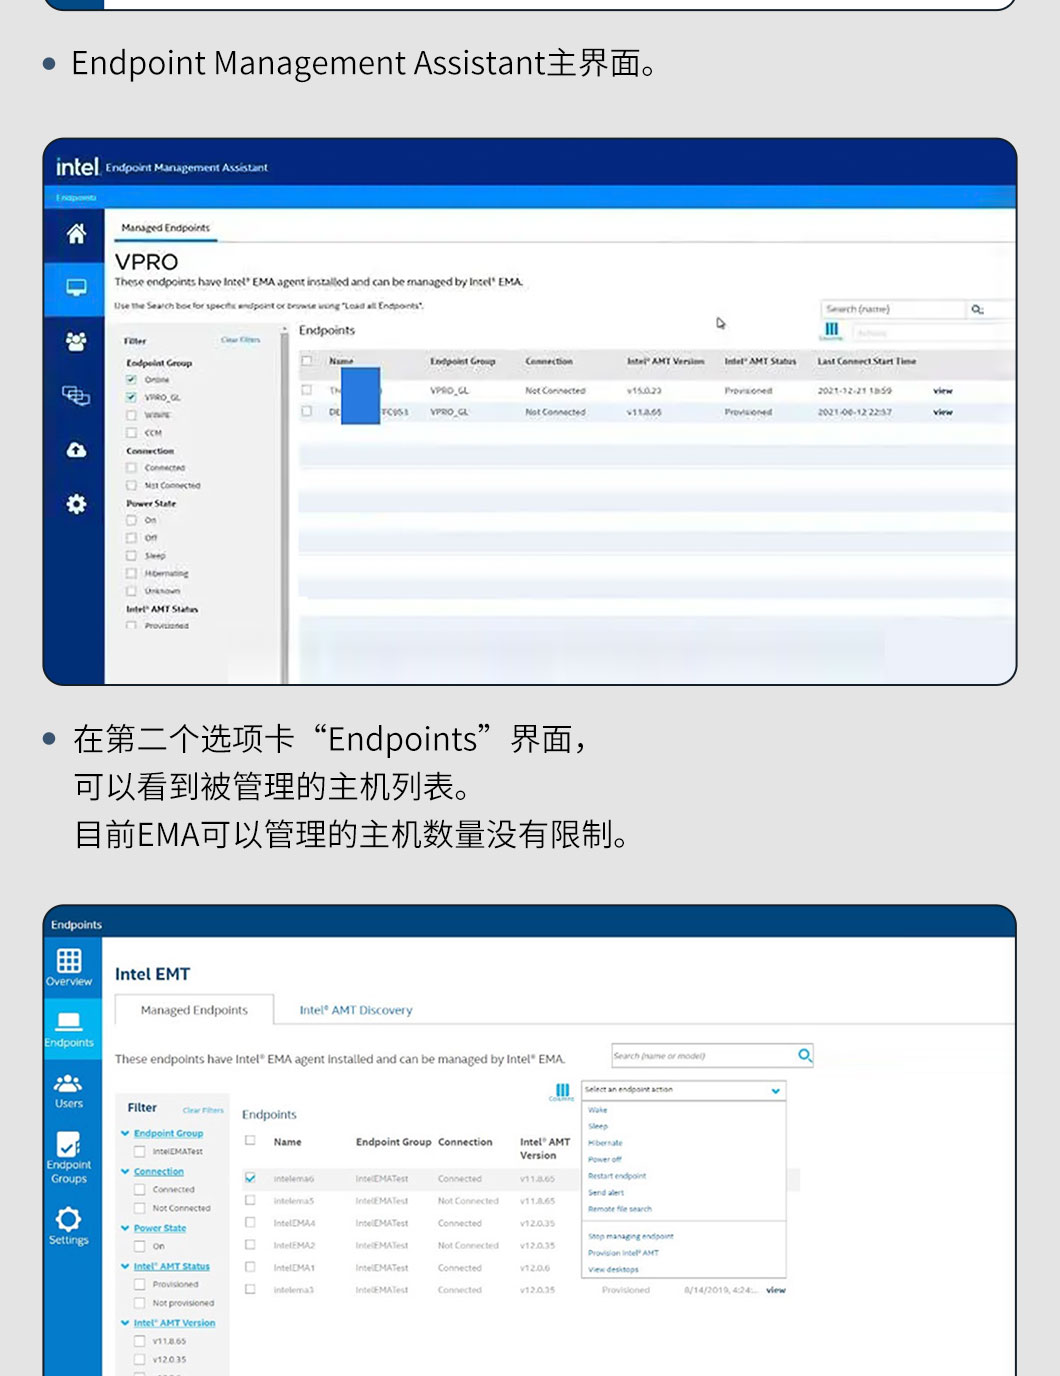Check the v11.8.65 AMT version filter
Viewport: 1060px width, 1376px height.
(x=140, y=1341)
